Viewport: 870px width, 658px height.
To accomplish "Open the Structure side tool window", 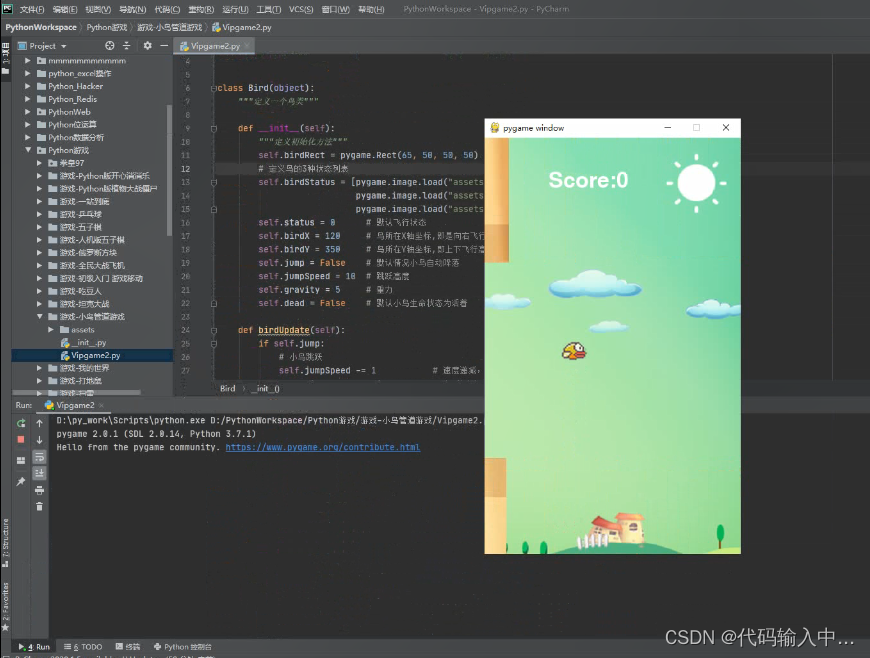I will (x=6, y=543).
